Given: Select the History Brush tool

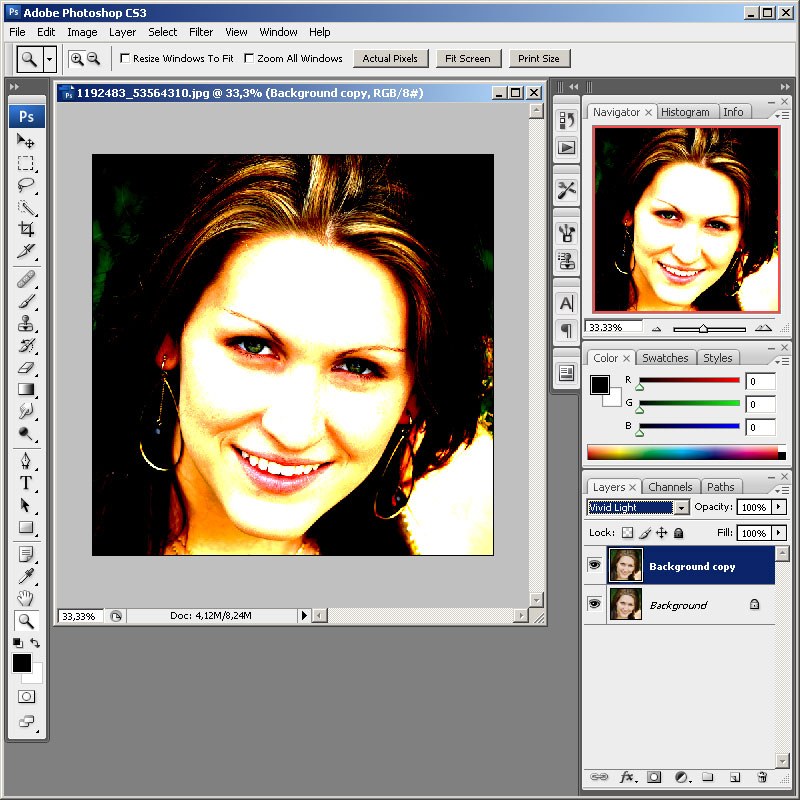Looking at the screenshot, I should point(26,345).
